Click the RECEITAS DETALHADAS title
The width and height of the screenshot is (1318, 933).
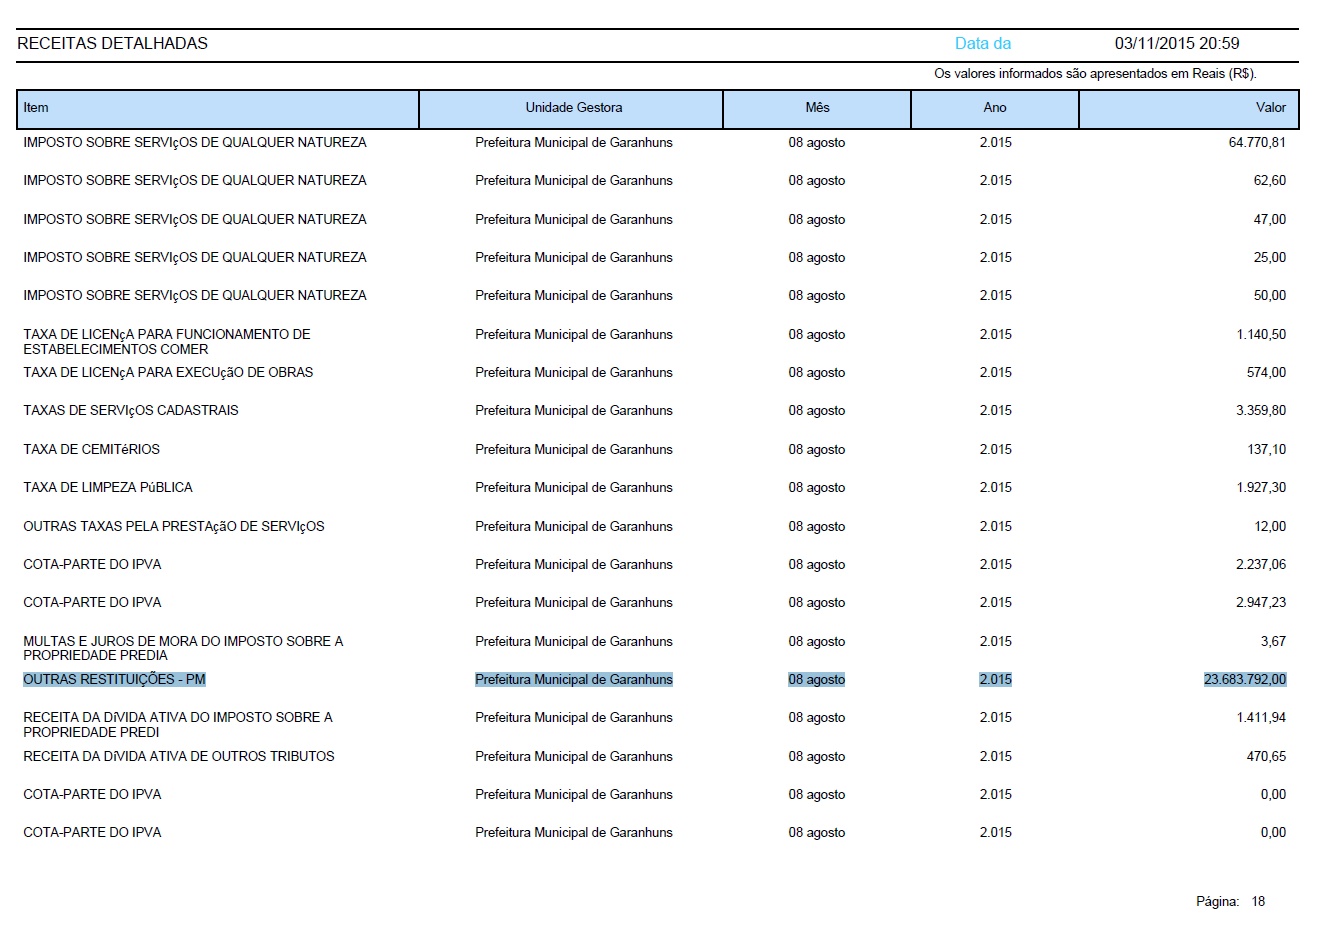click(x=112, y=44)
